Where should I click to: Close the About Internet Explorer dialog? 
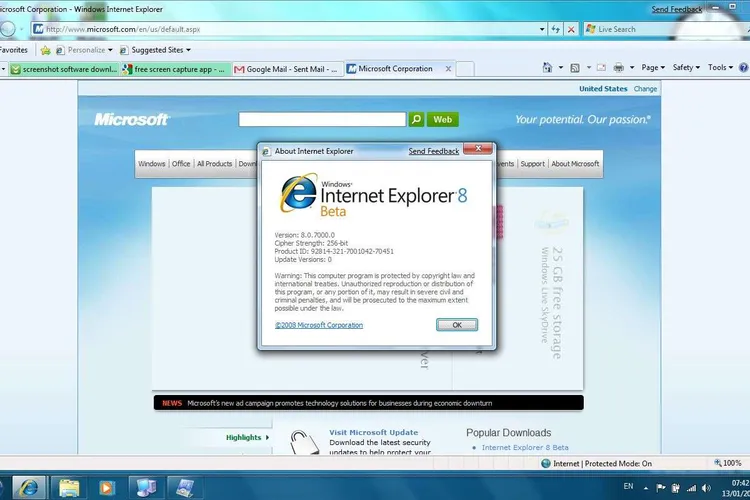tap(478, 149)
